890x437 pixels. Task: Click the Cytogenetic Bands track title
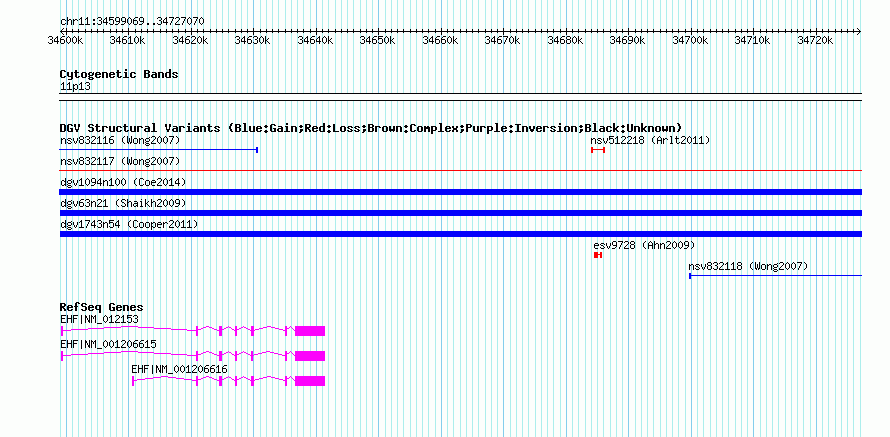click(119, 74)
